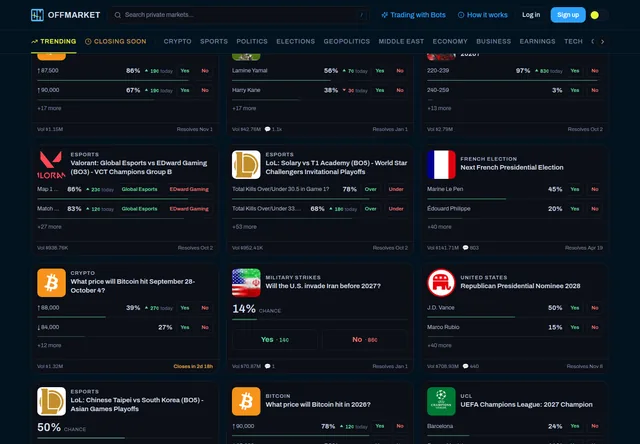Click the How it works info icon

click(x=461, y=15)
